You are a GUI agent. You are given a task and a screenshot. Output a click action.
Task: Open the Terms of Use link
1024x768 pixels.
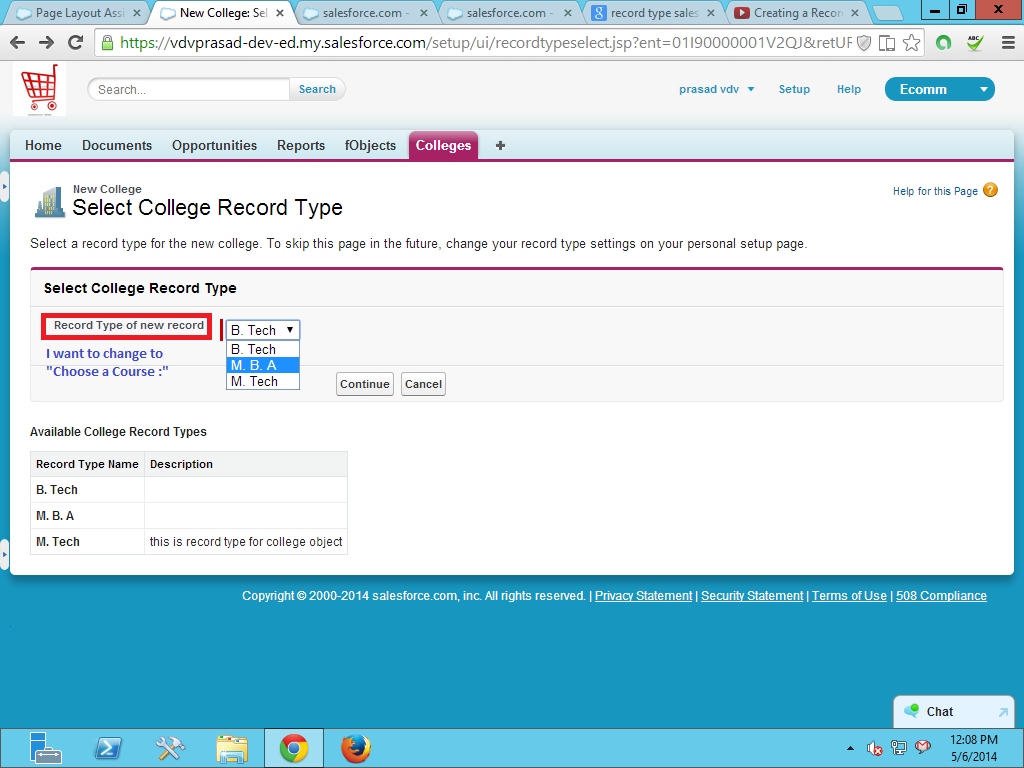pyautogui.click(x=849, y=596)
